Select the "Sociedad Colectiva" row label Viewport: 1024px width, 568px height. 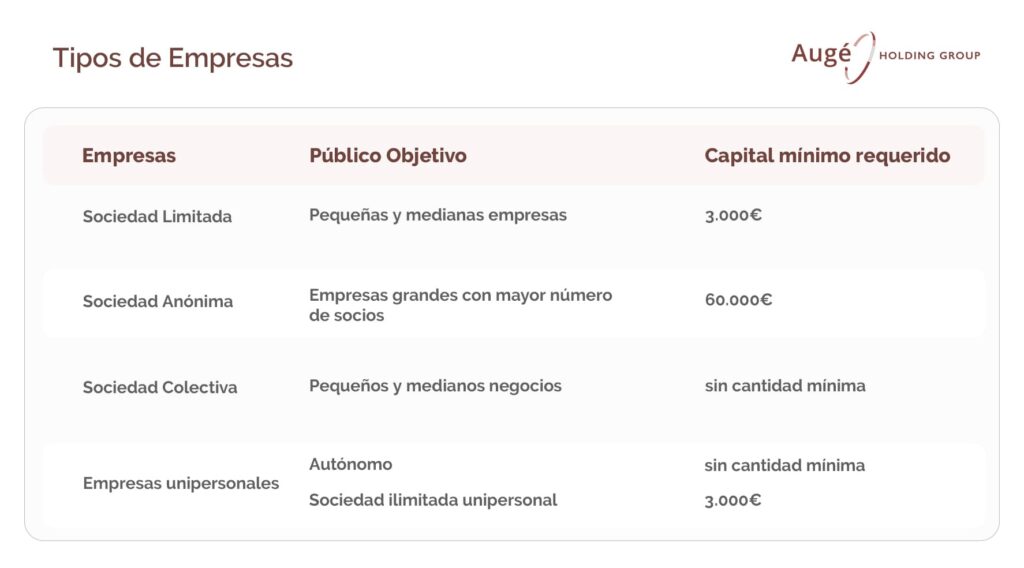(x=160, y=387)
